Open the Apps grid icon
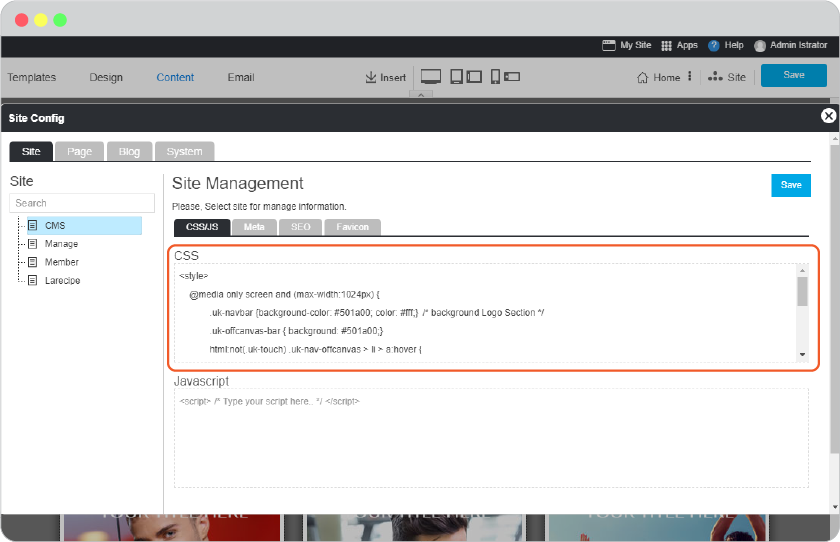 coord(666,46)
